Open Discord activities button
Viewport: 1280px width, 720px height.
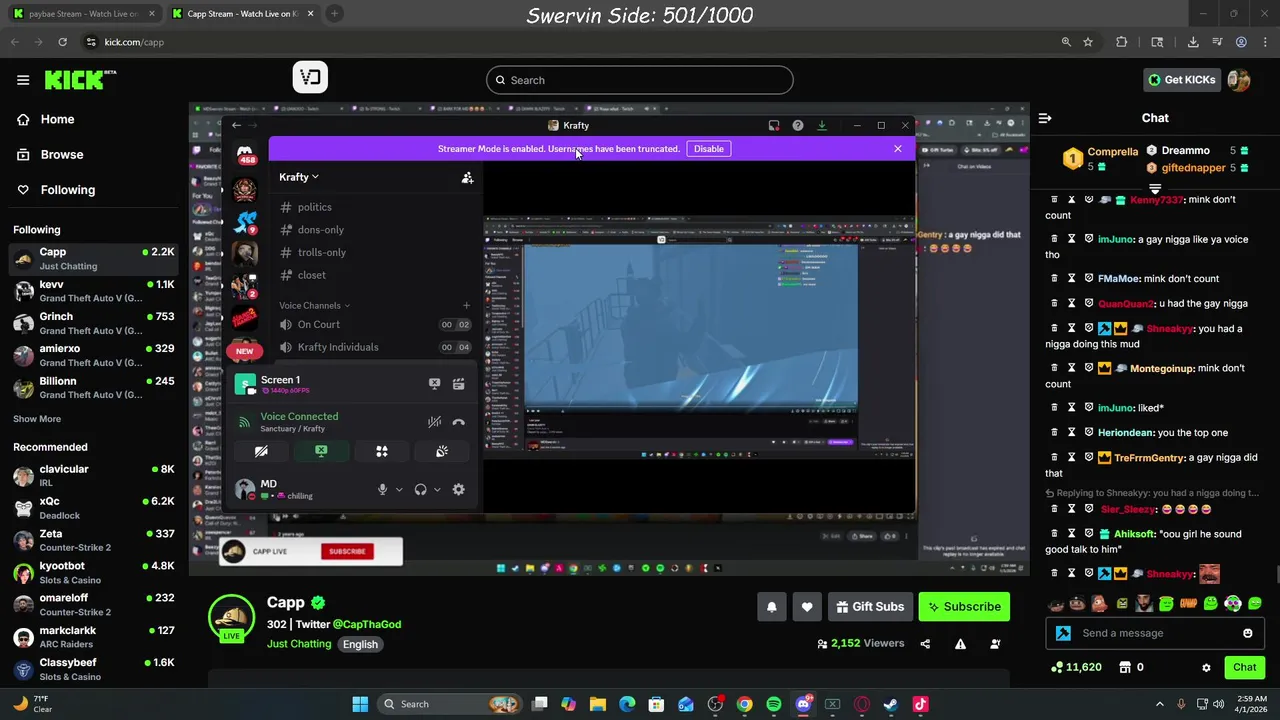(381, 451)
